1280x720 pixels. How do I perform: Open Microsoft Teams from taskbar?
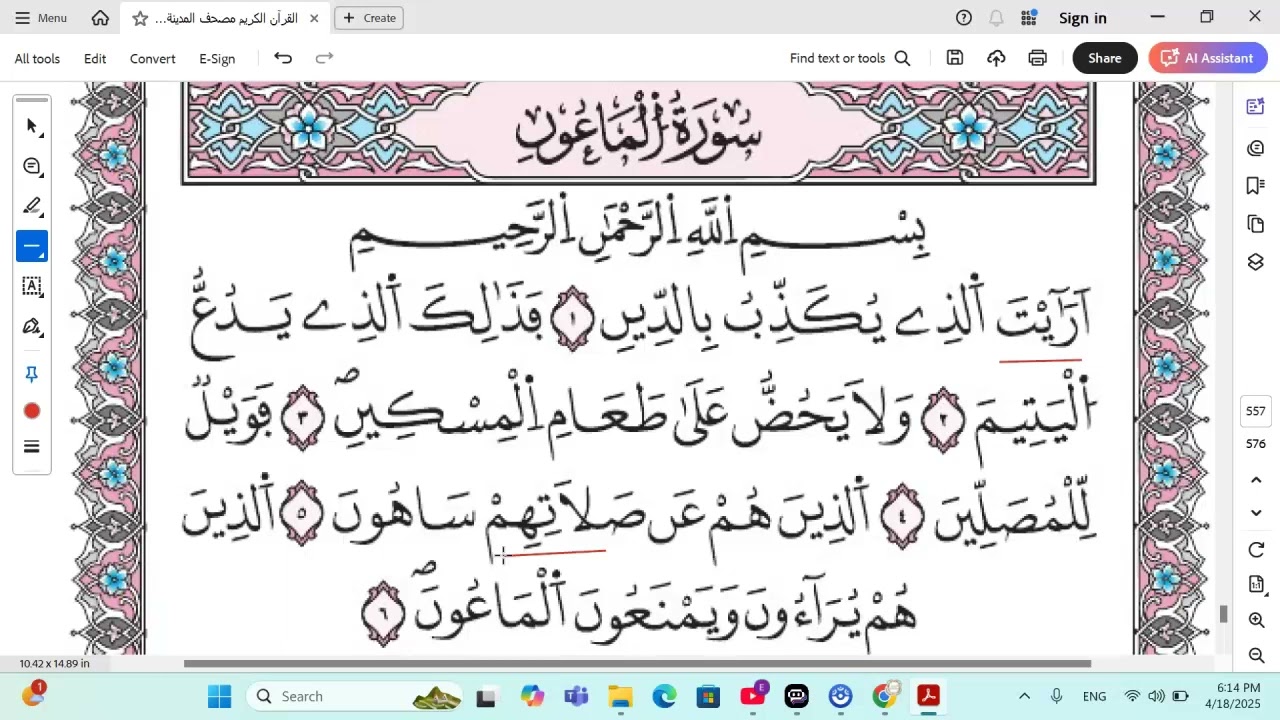click(x=576, y=696)
